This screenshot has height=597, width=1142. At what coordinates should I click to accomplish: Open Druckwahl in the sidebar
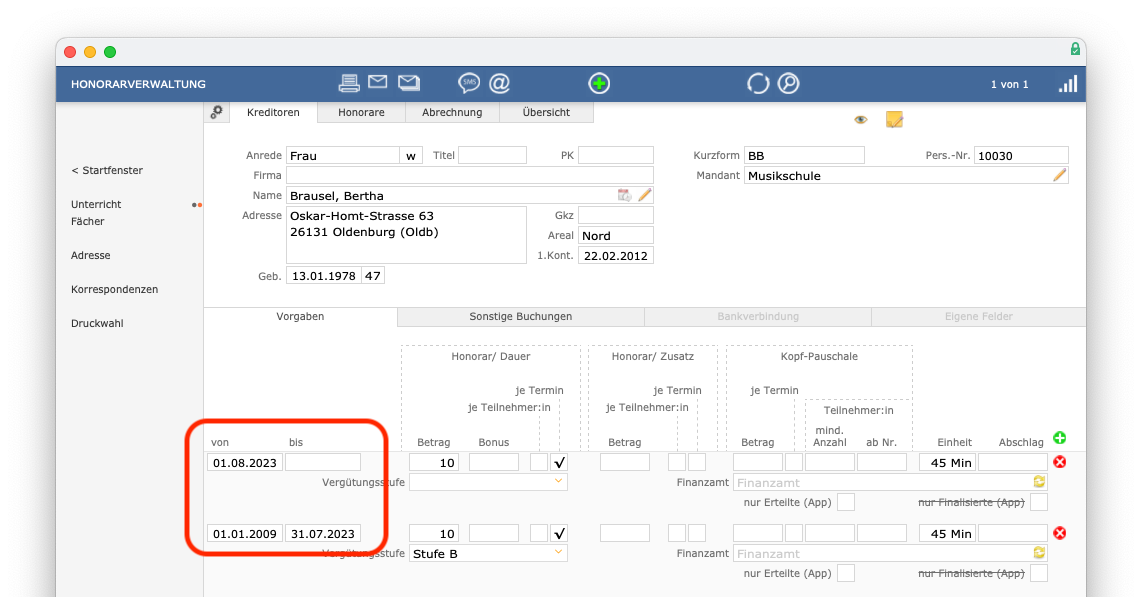coord(97,323)
